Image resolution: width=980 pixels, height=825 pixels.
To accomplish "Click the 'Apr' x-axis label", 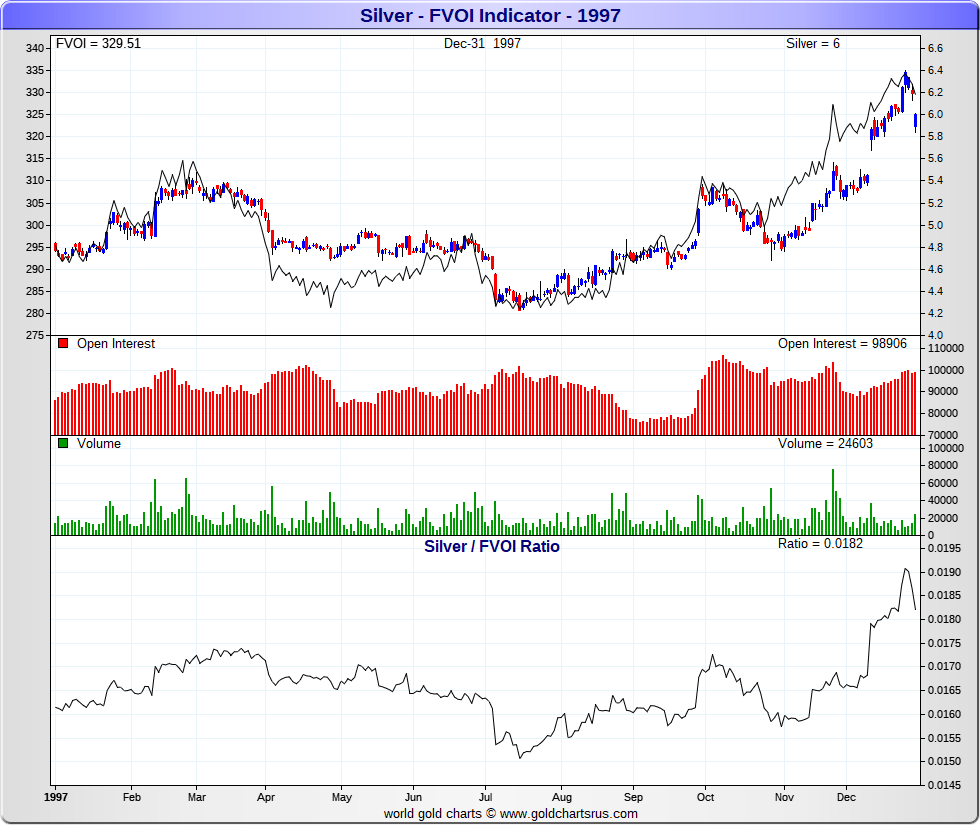I will click(266, 797).
